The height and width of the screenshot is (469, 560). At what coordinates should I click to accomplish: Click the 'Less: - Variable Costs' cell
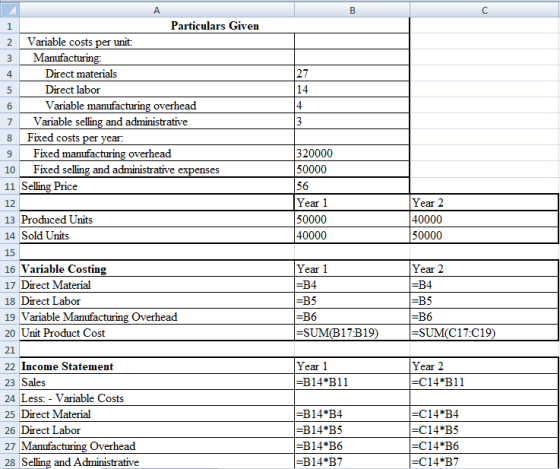(157, 398)
